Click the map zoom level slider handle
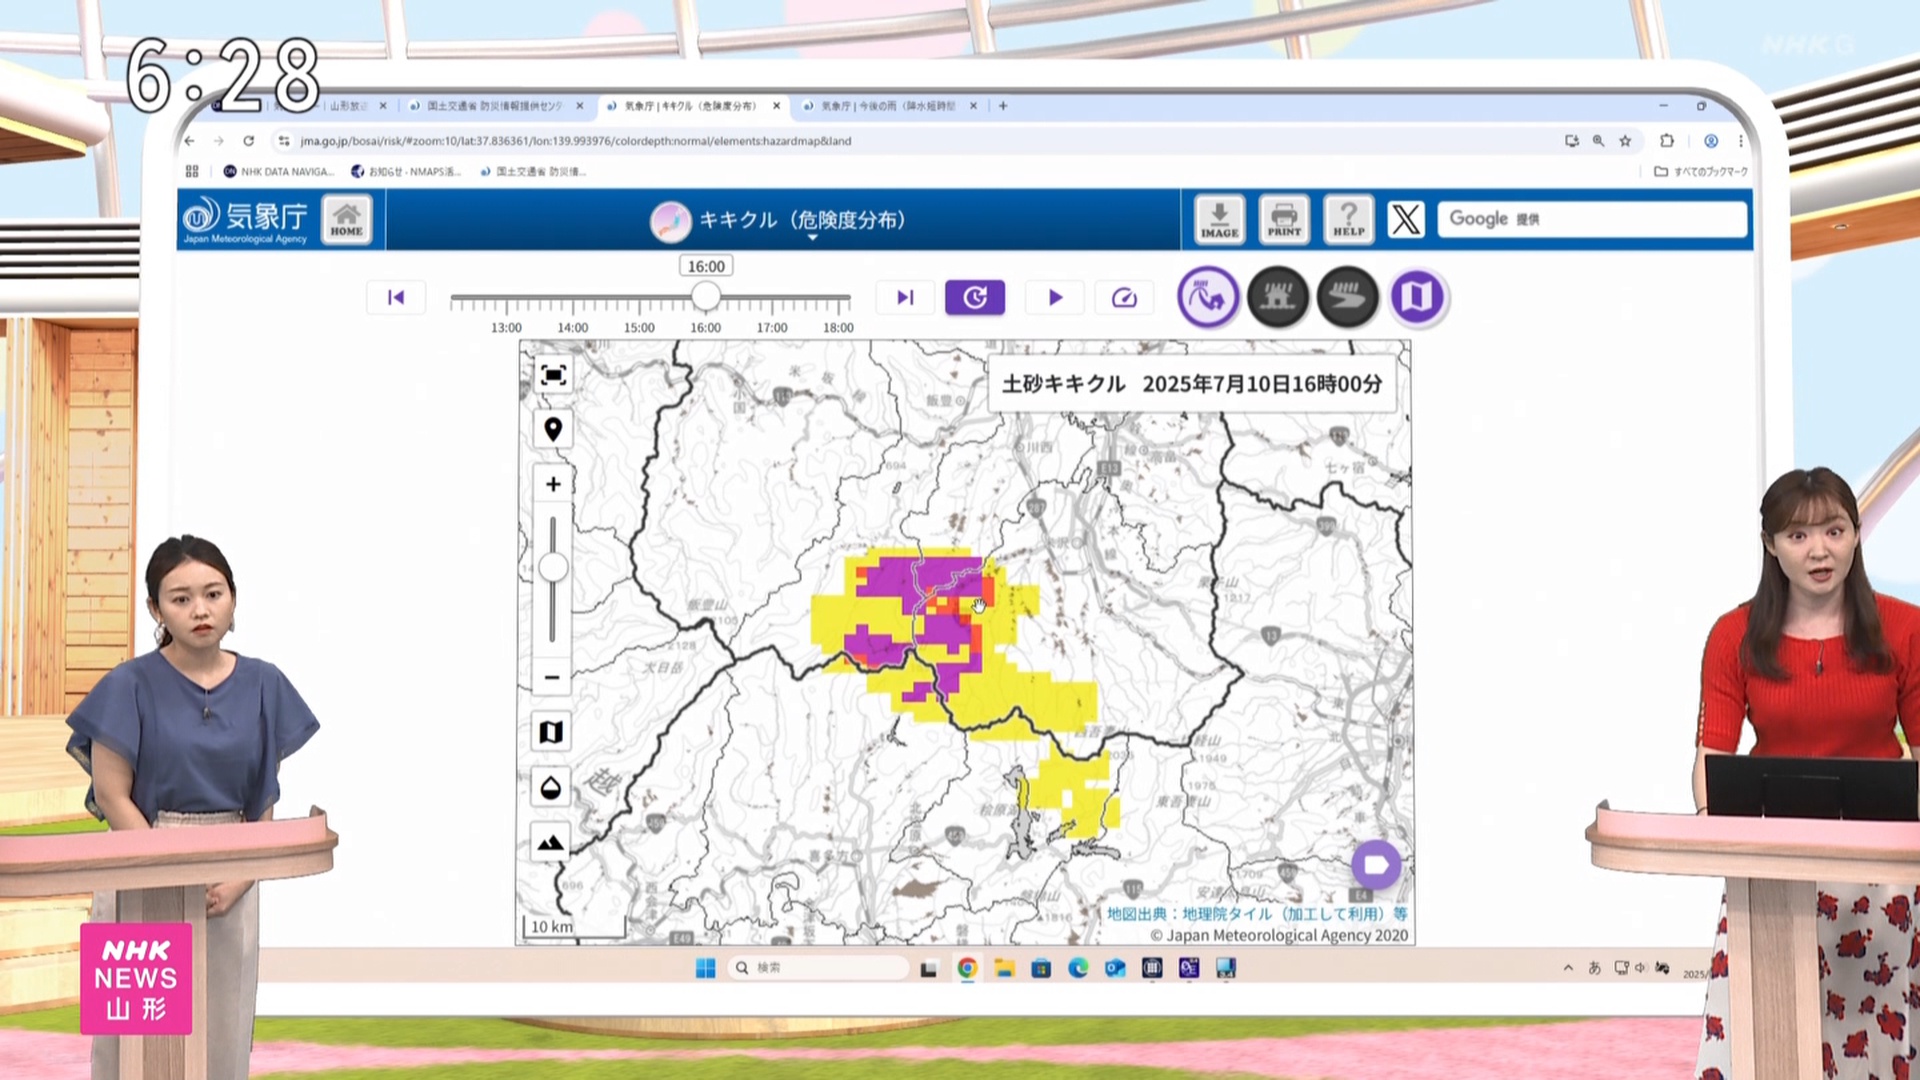This screenshot has width=1920, height=1080. pyautogui.click(x=553, y=568)
